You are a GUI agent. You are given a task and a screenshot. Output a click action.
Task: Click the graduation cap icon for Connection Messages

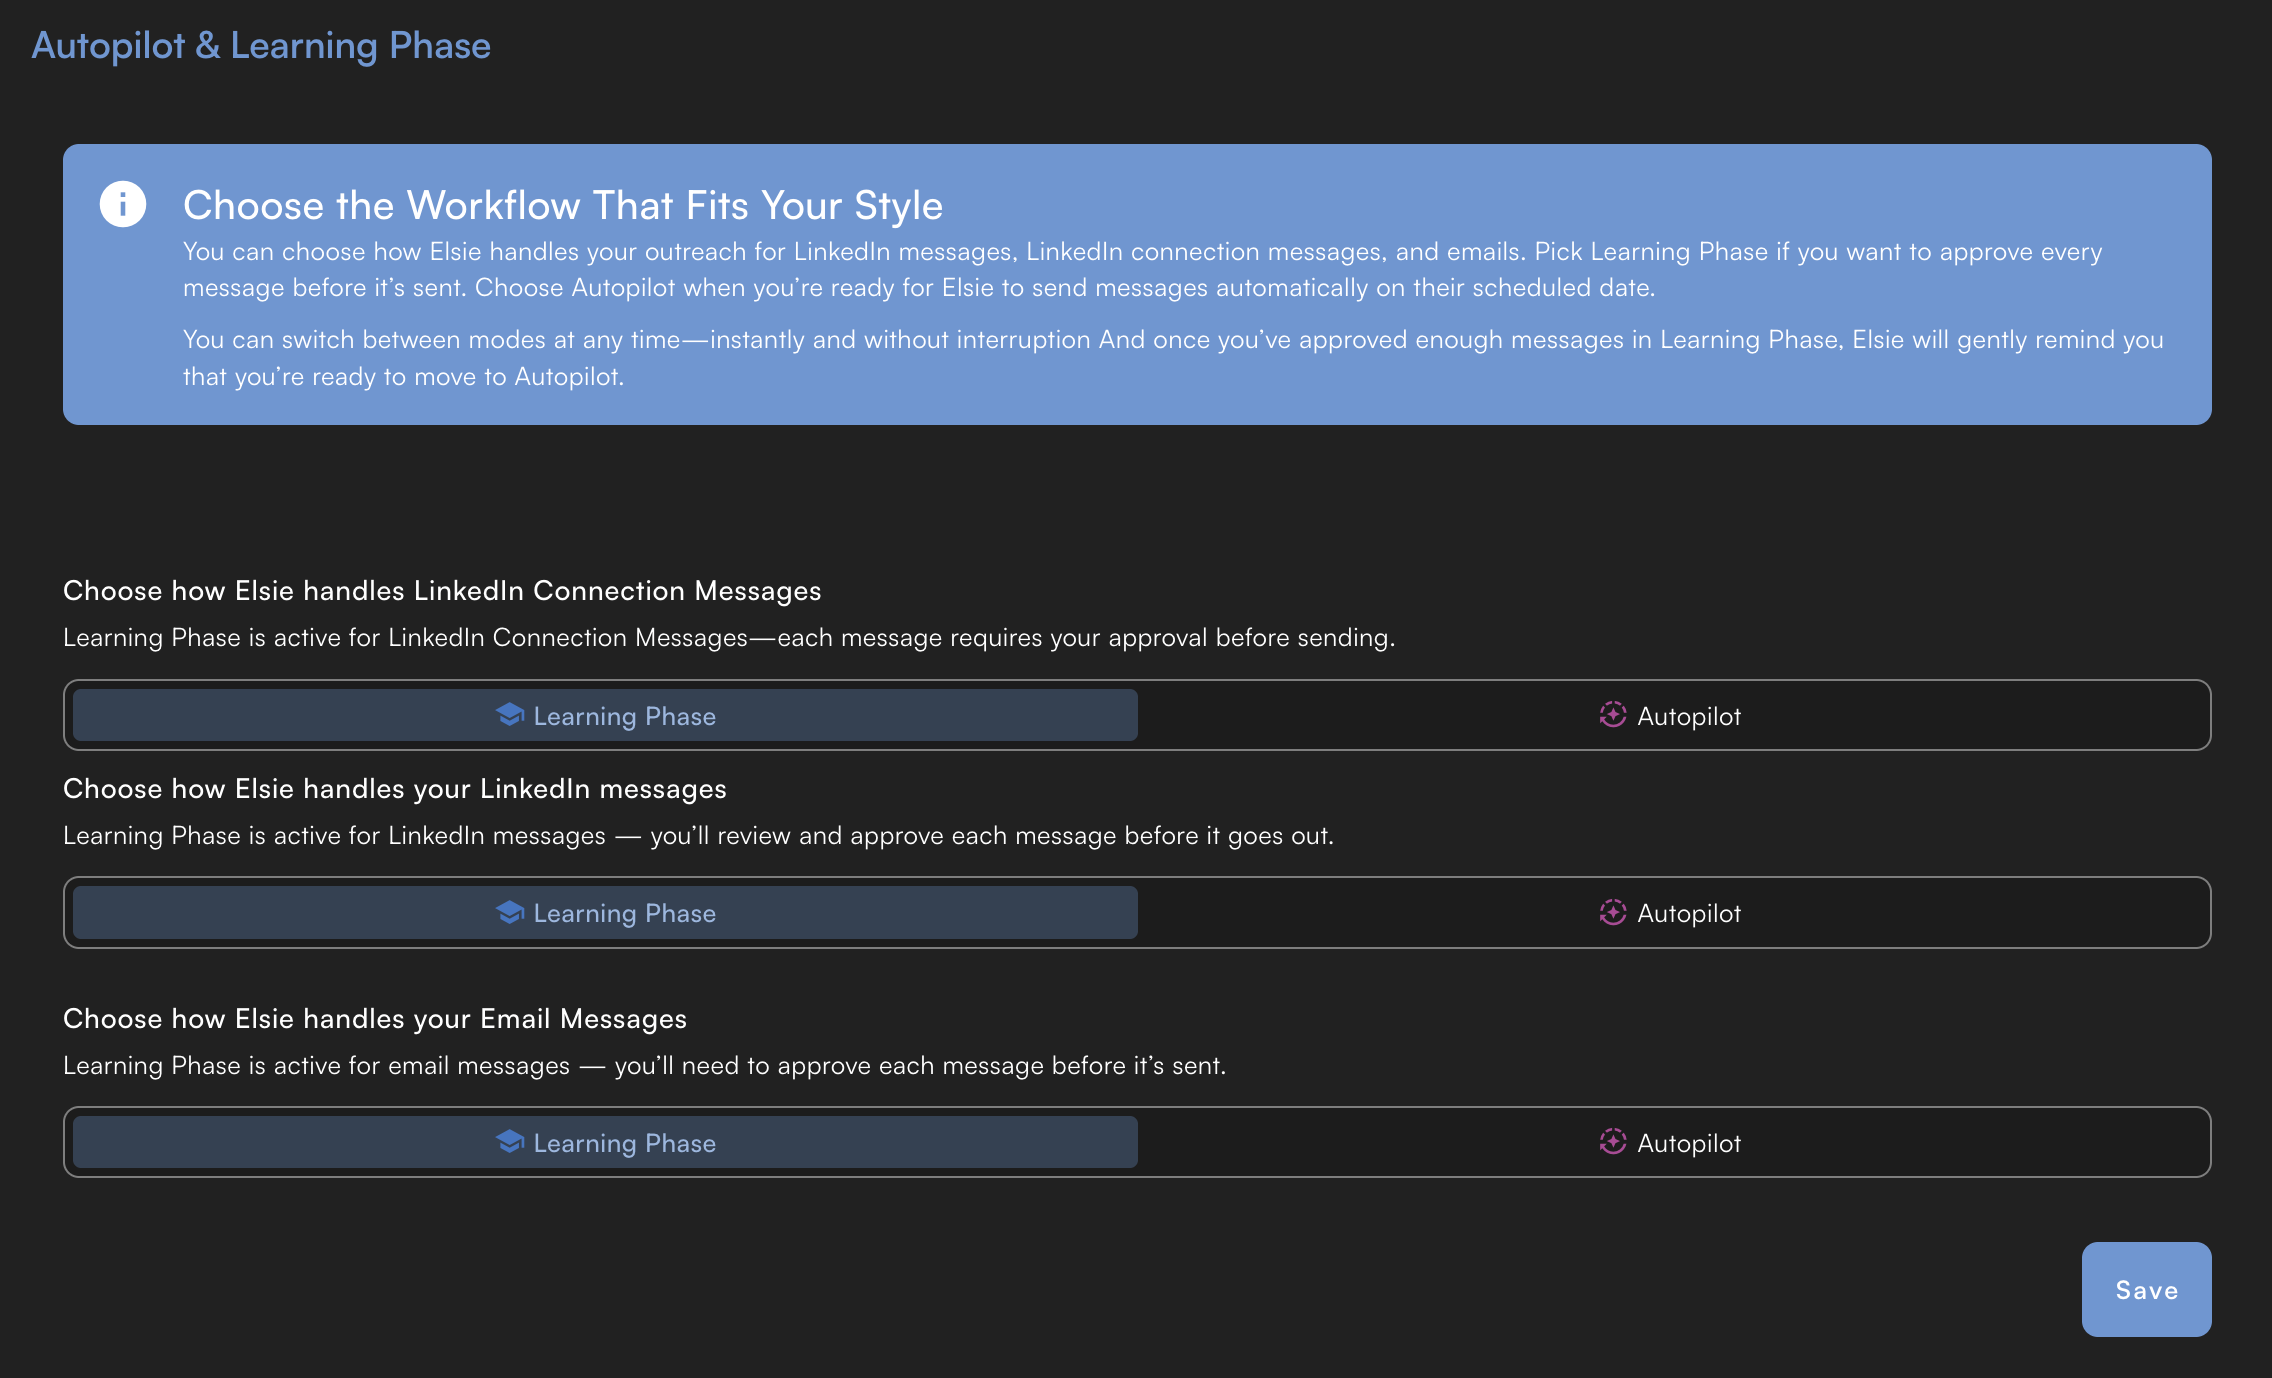tap(511, 716)
